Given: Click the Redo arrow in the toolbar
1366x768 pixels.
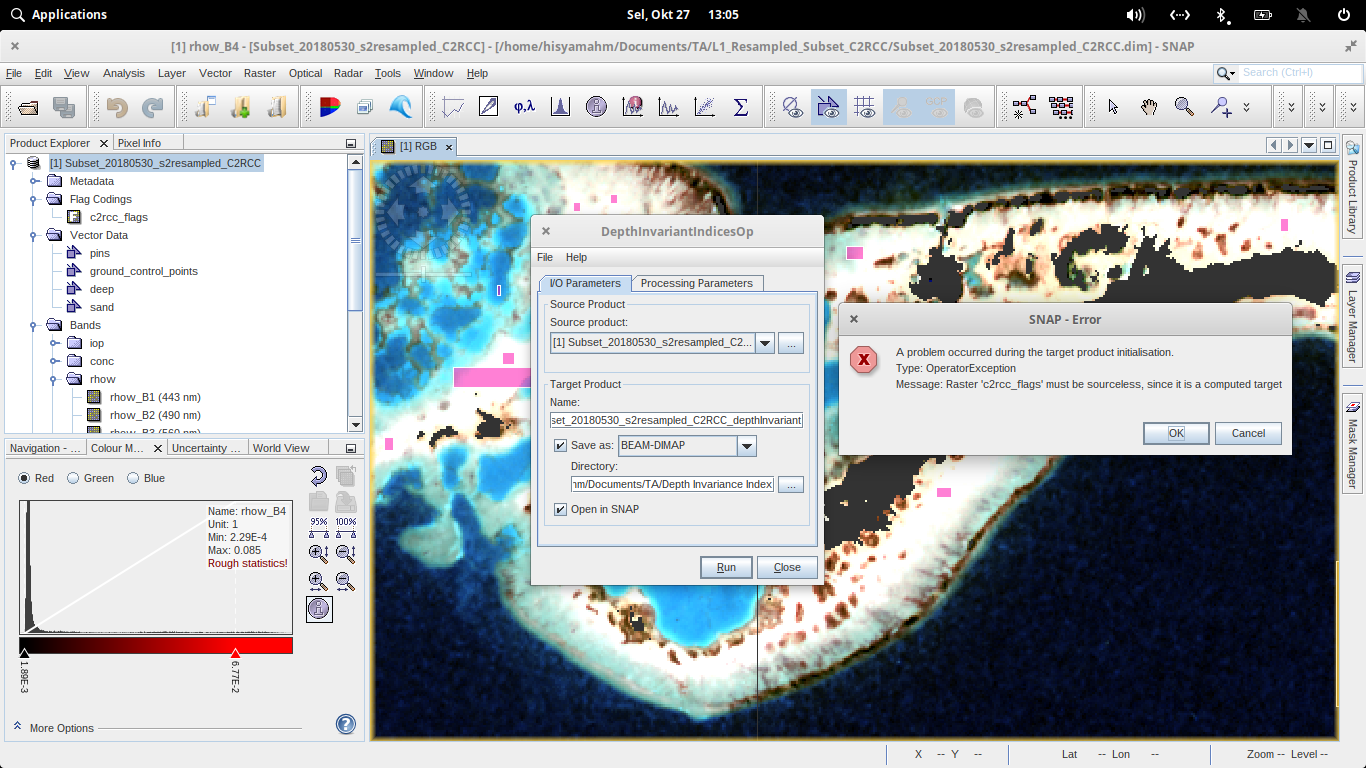Looking at the screenshot, I should 153,107.
